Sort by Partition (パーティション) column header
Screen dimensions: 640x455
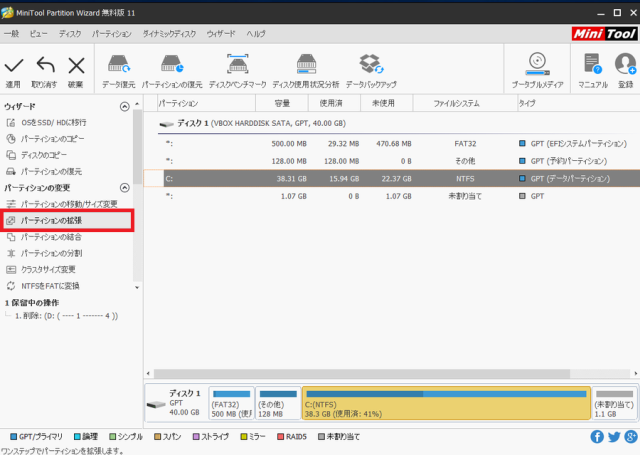tap(206, 103)
